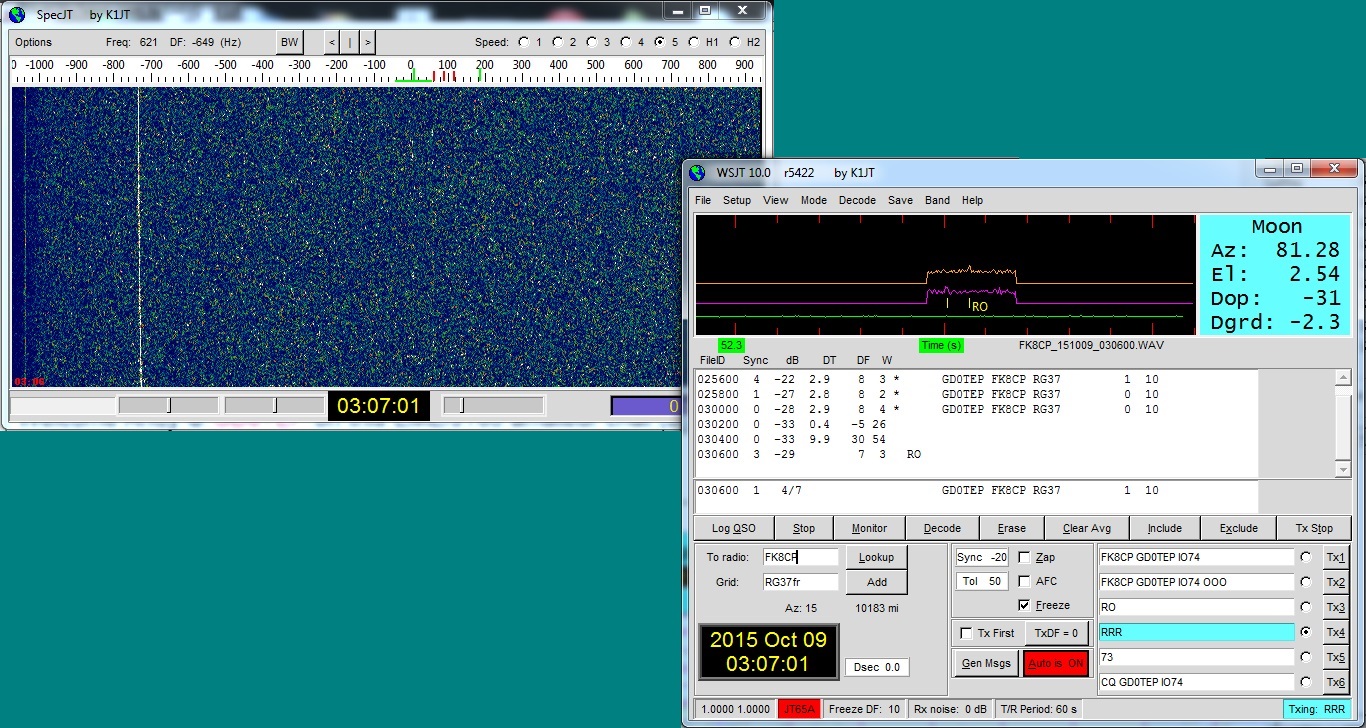This screenshot has height=728, width=1366.
Task: Open the Band menu
Action: pos(937,200)
